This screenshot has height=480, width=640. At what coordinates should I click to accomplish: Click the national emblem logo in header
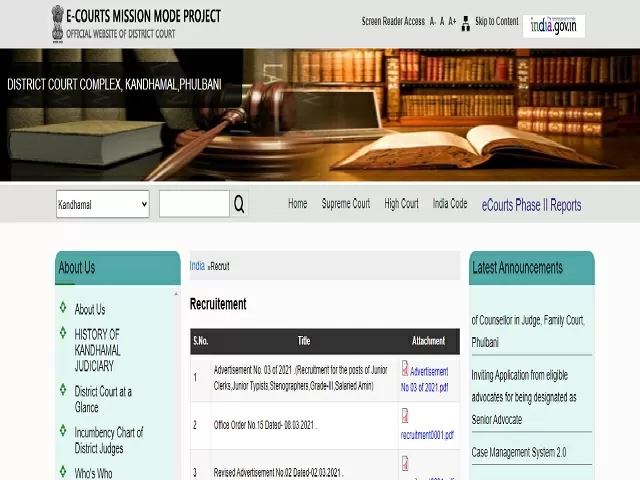[x=58, y=23]
